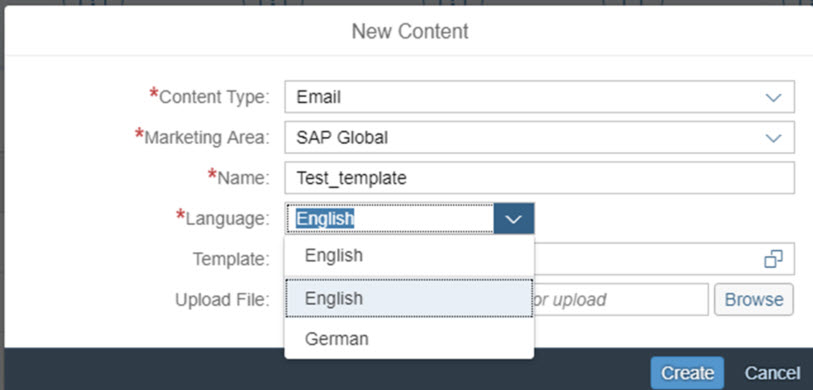Click the Upload File path field
The image size is (813, 390).
(x=621, y=299)
